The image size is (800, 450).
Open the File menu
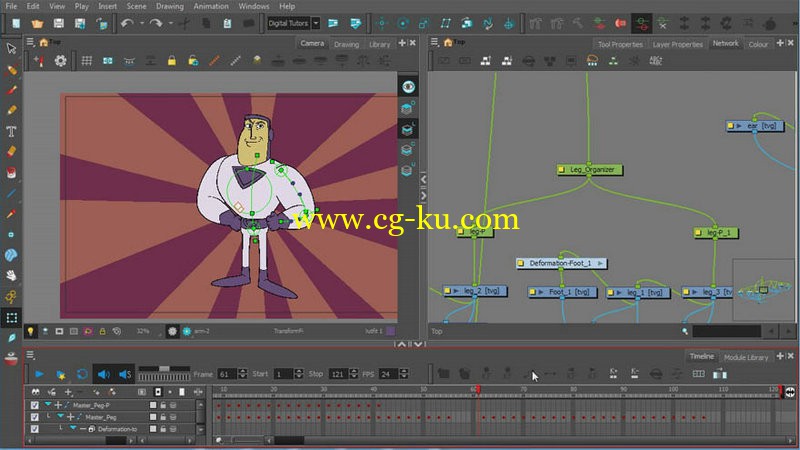(11, 6)
